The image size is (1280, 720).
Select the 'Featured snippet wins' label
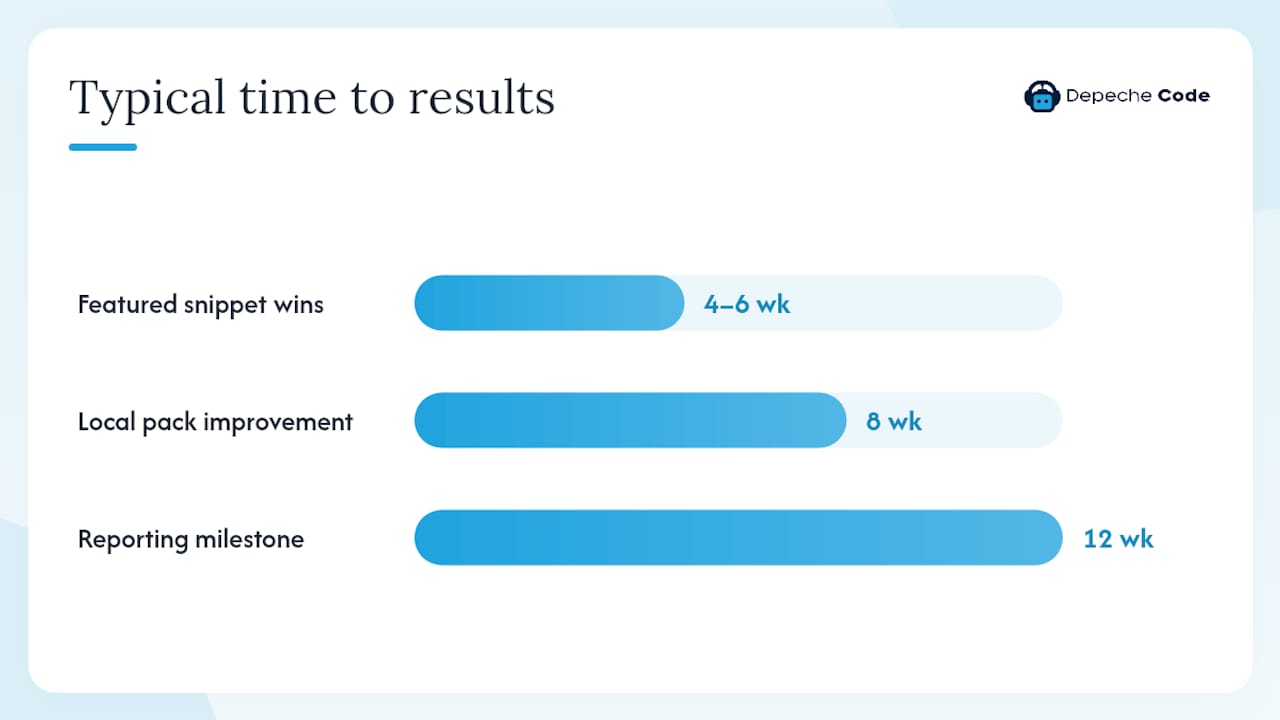[201, 304]
